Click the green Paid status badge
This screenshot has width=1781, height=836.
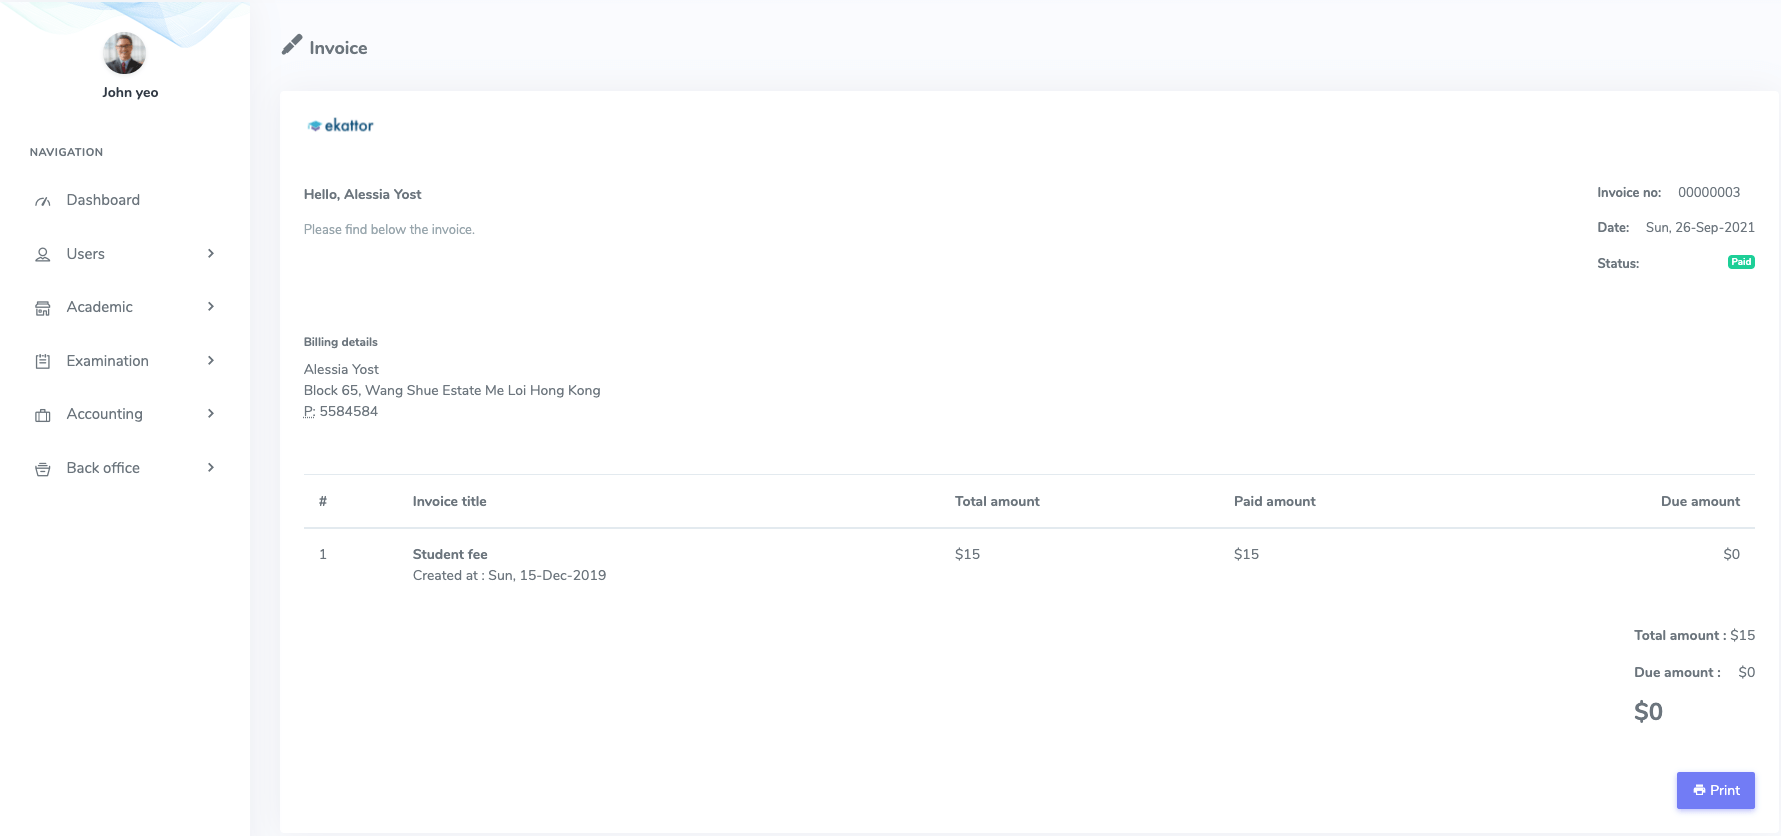[x=1740, y=262]
